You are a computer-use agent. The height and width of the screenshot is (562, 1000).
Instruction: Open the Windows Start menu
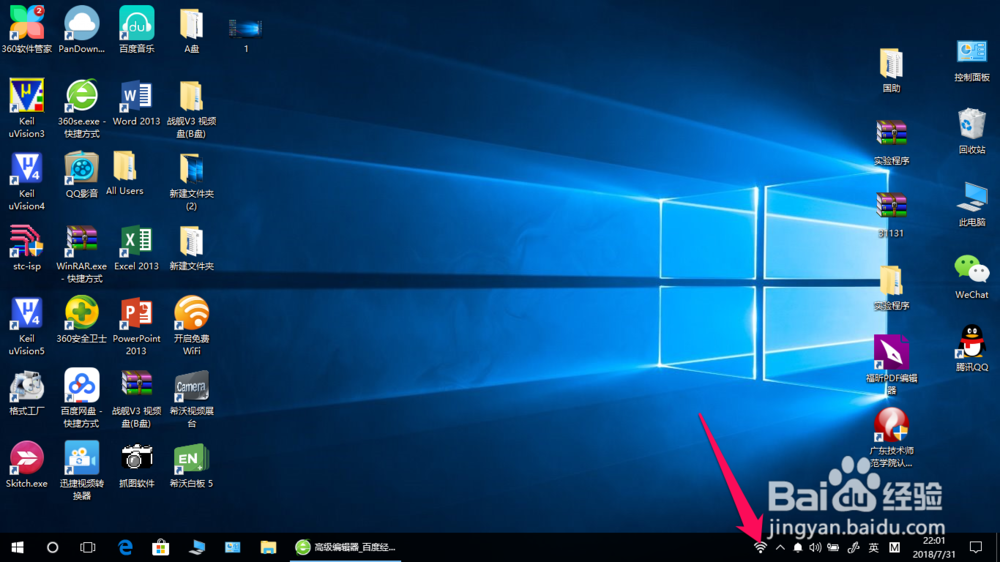coord(17,547)
